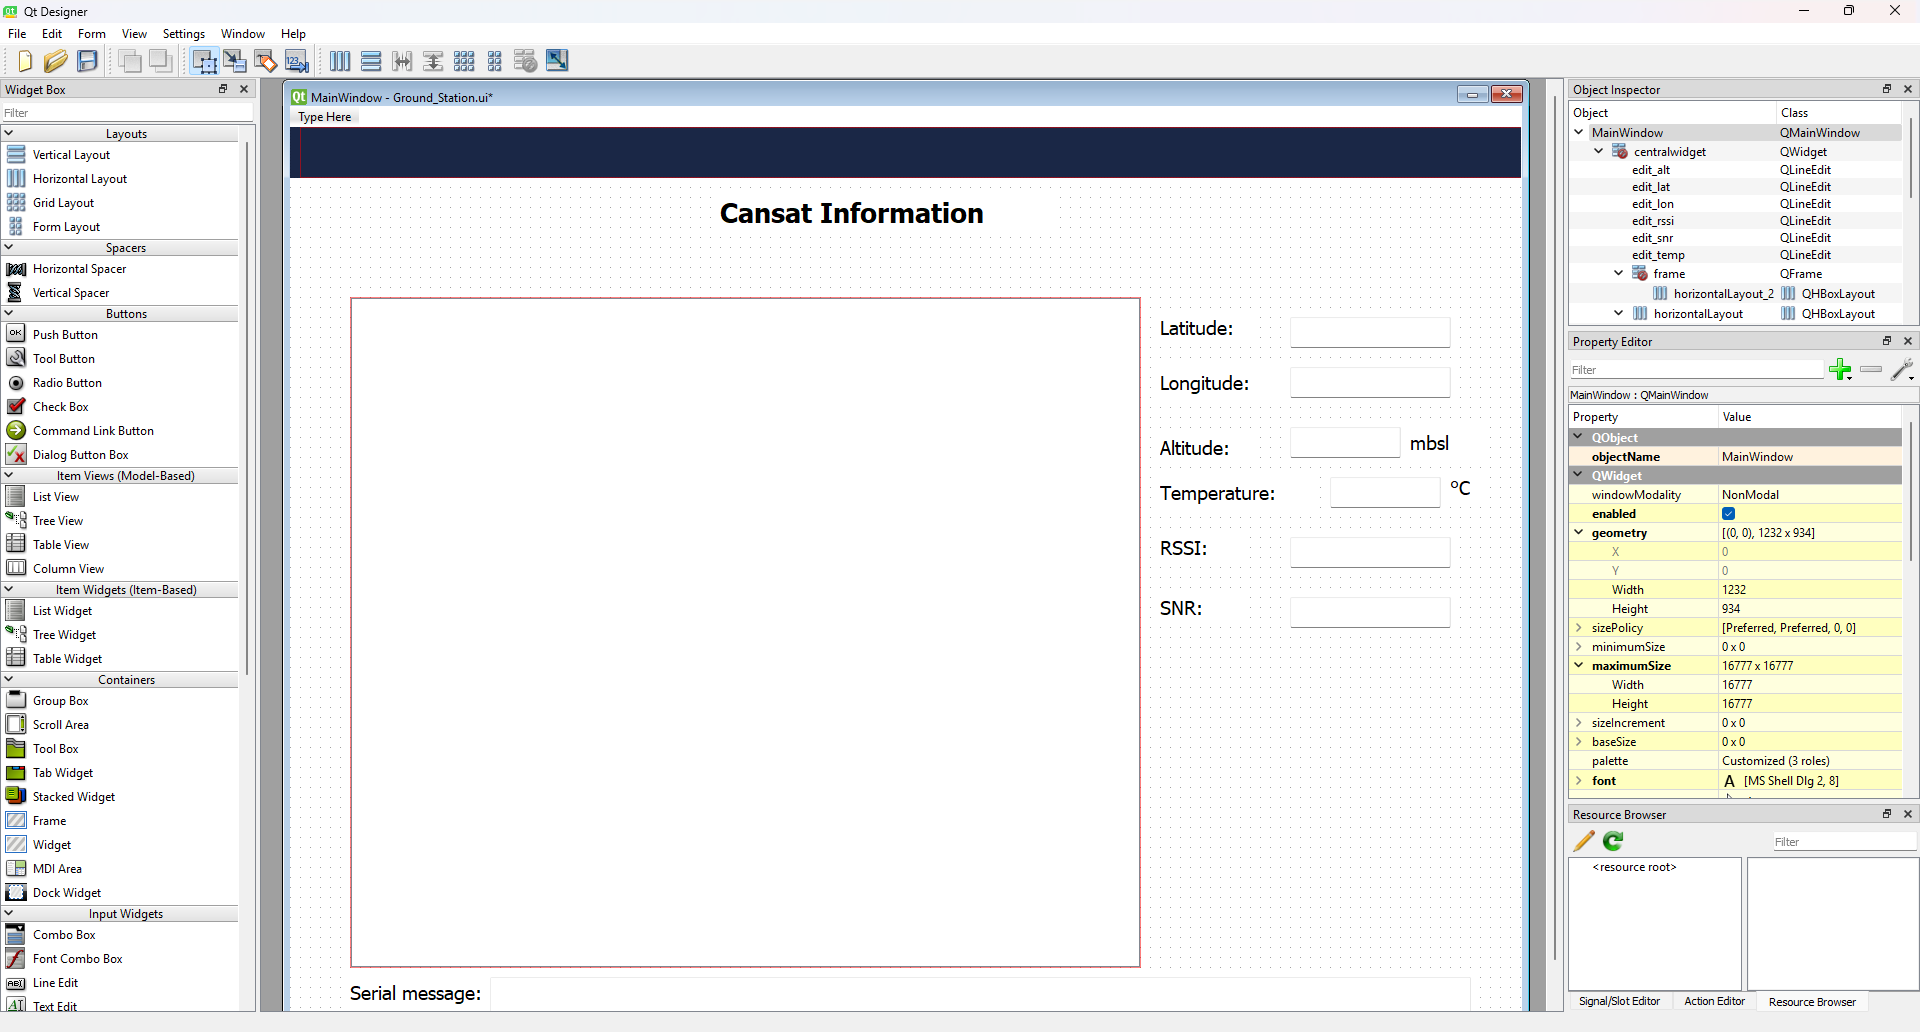Send selected widget to back
This screenshot has width=1920, height=1032.
(161, 61)
